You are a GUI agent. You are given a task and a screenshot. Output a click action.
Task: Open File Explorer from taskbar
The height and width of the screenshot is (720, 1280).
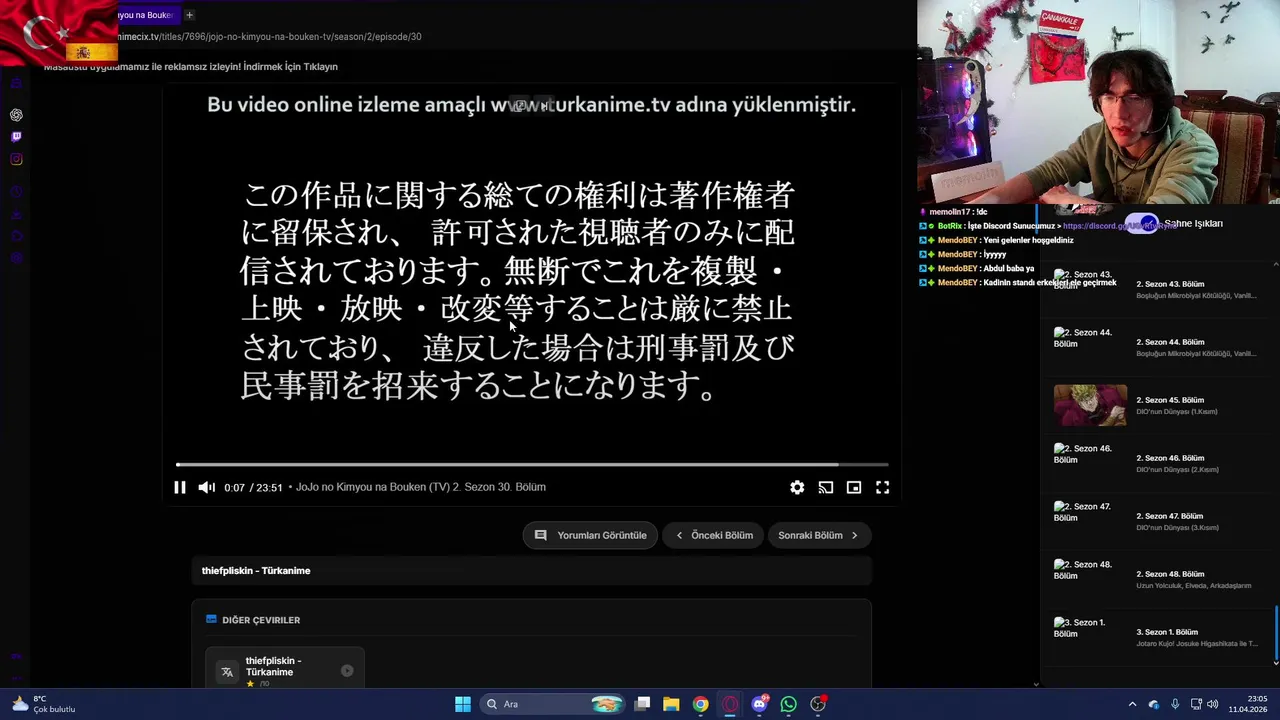tap(671, 704)
